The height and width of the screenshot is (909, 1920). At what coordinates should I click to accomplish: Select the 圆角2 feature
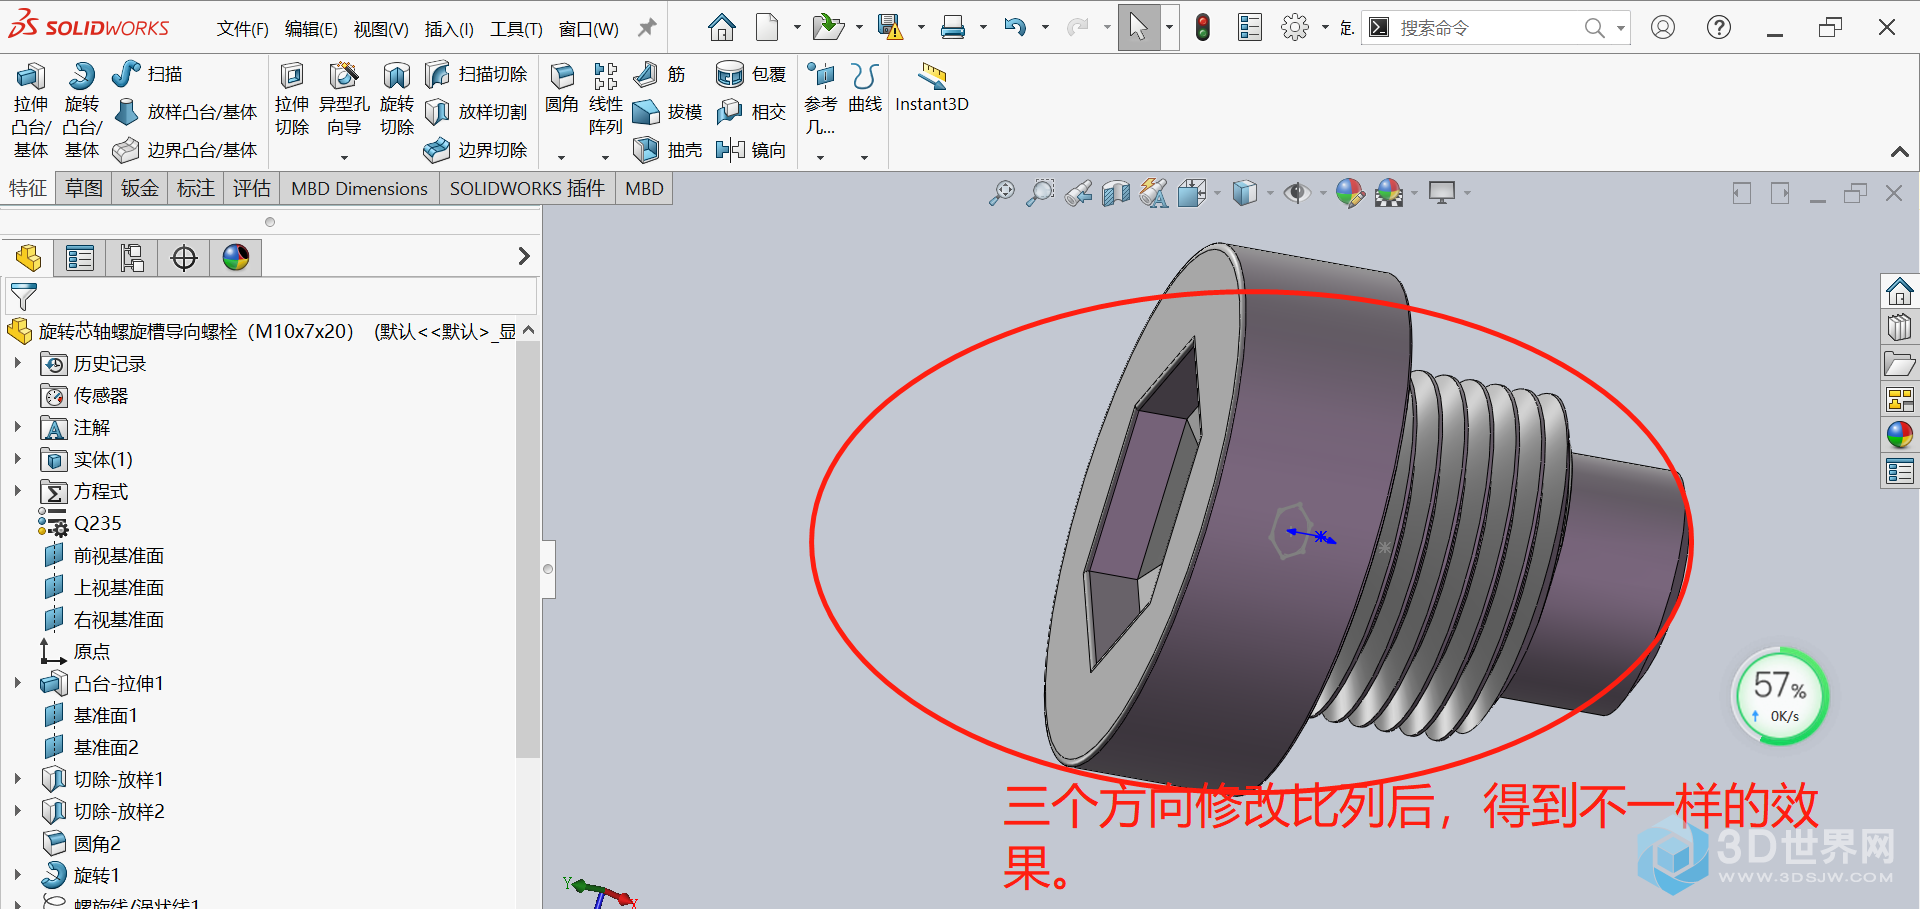click(x=82, y=844)
